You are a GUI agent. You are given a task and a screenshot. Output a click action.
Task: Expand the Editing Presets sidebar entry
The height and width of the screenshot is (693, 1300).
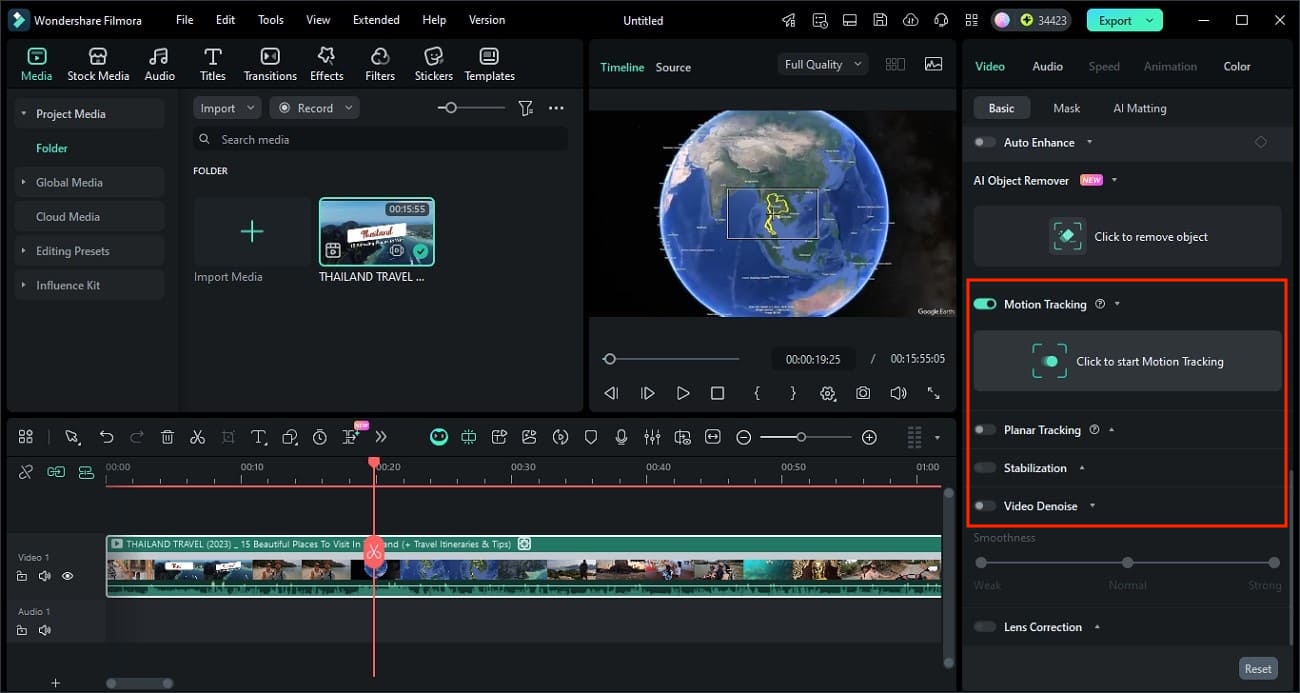click(22, 250)
